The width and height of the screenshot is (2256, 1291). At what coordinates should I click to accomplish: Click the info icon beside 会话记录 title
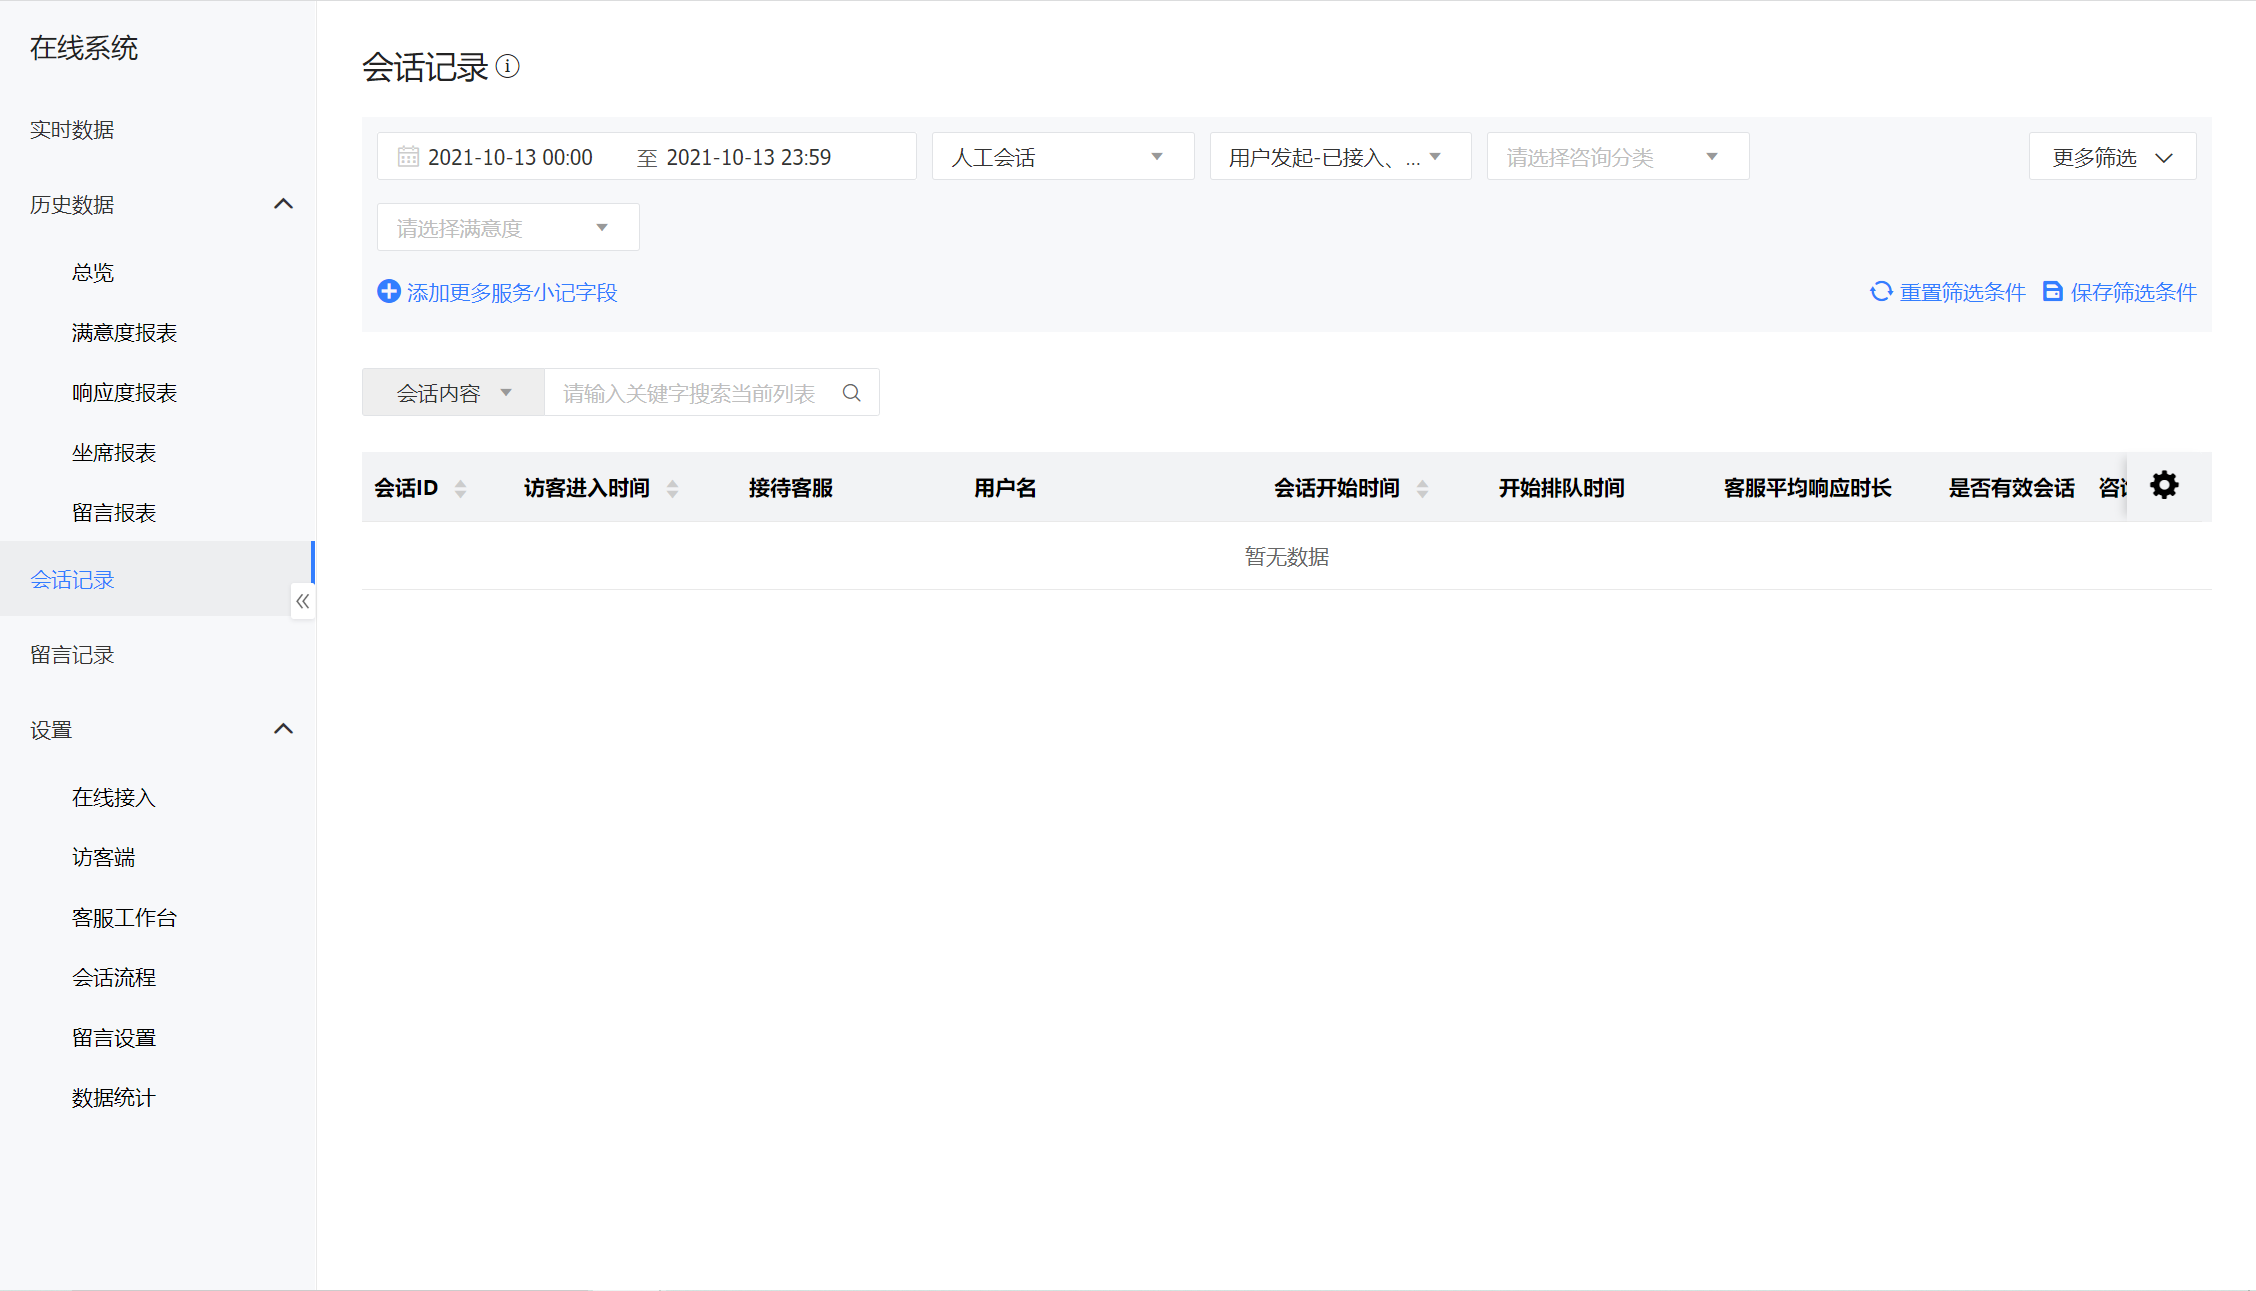click(x=508, y=66)
